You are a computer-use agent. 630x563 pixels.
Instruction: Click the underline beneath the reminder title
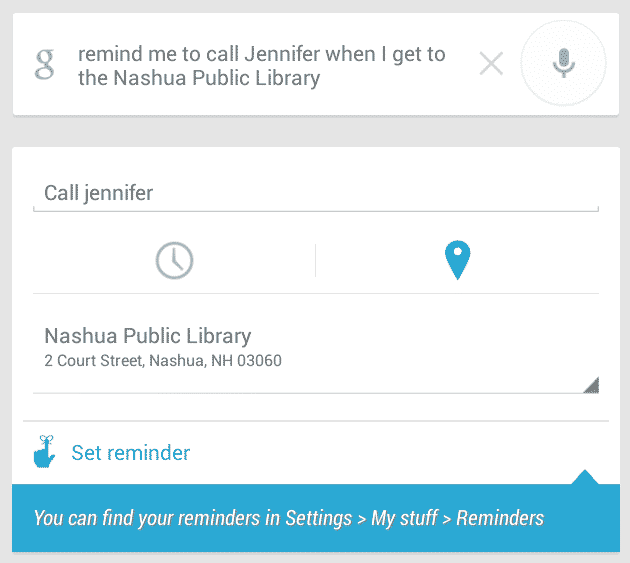coord(315,210)
